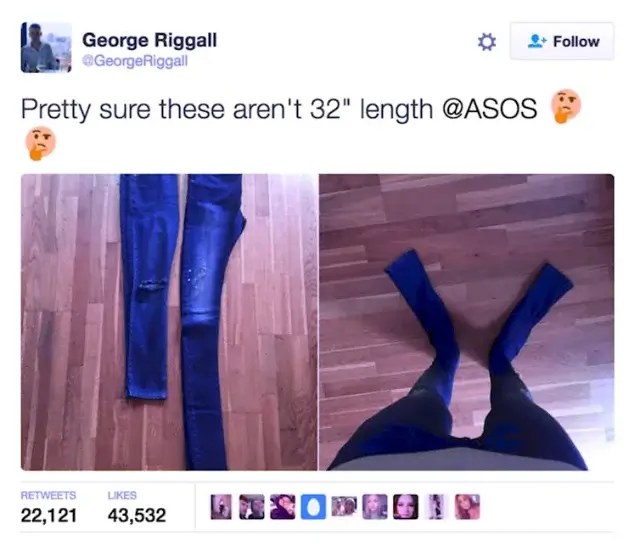Viewport: 640px width, 547px height.
Task: Open the gear settings icon
Action: click(487, 42)
